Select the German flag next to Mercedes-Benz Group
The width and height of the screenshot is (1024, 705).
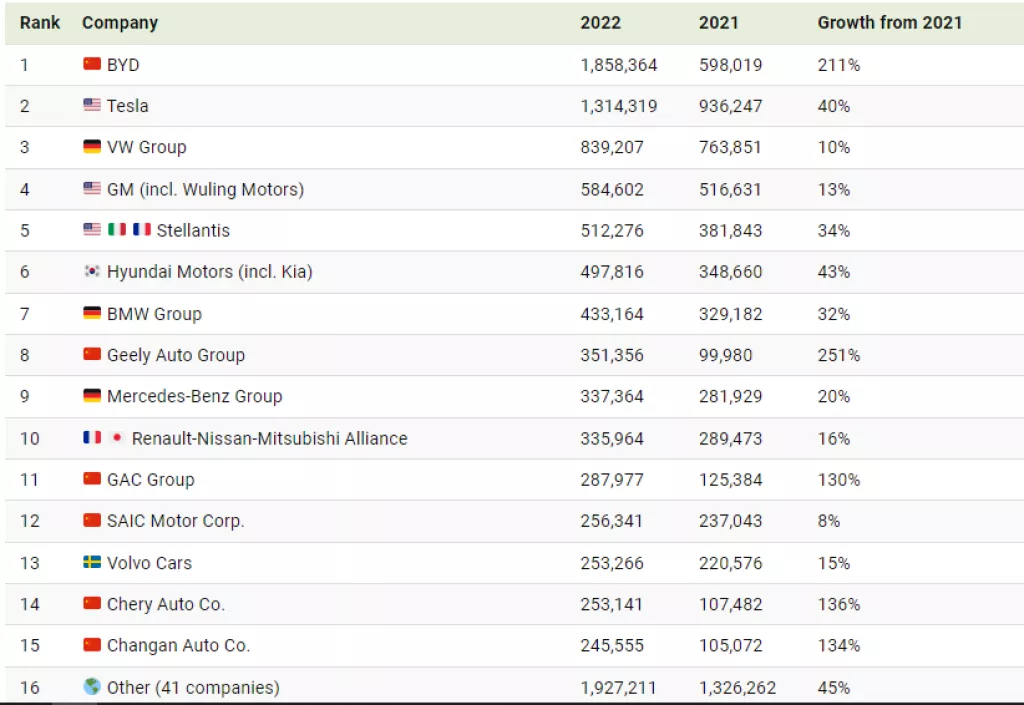(92, 396)
